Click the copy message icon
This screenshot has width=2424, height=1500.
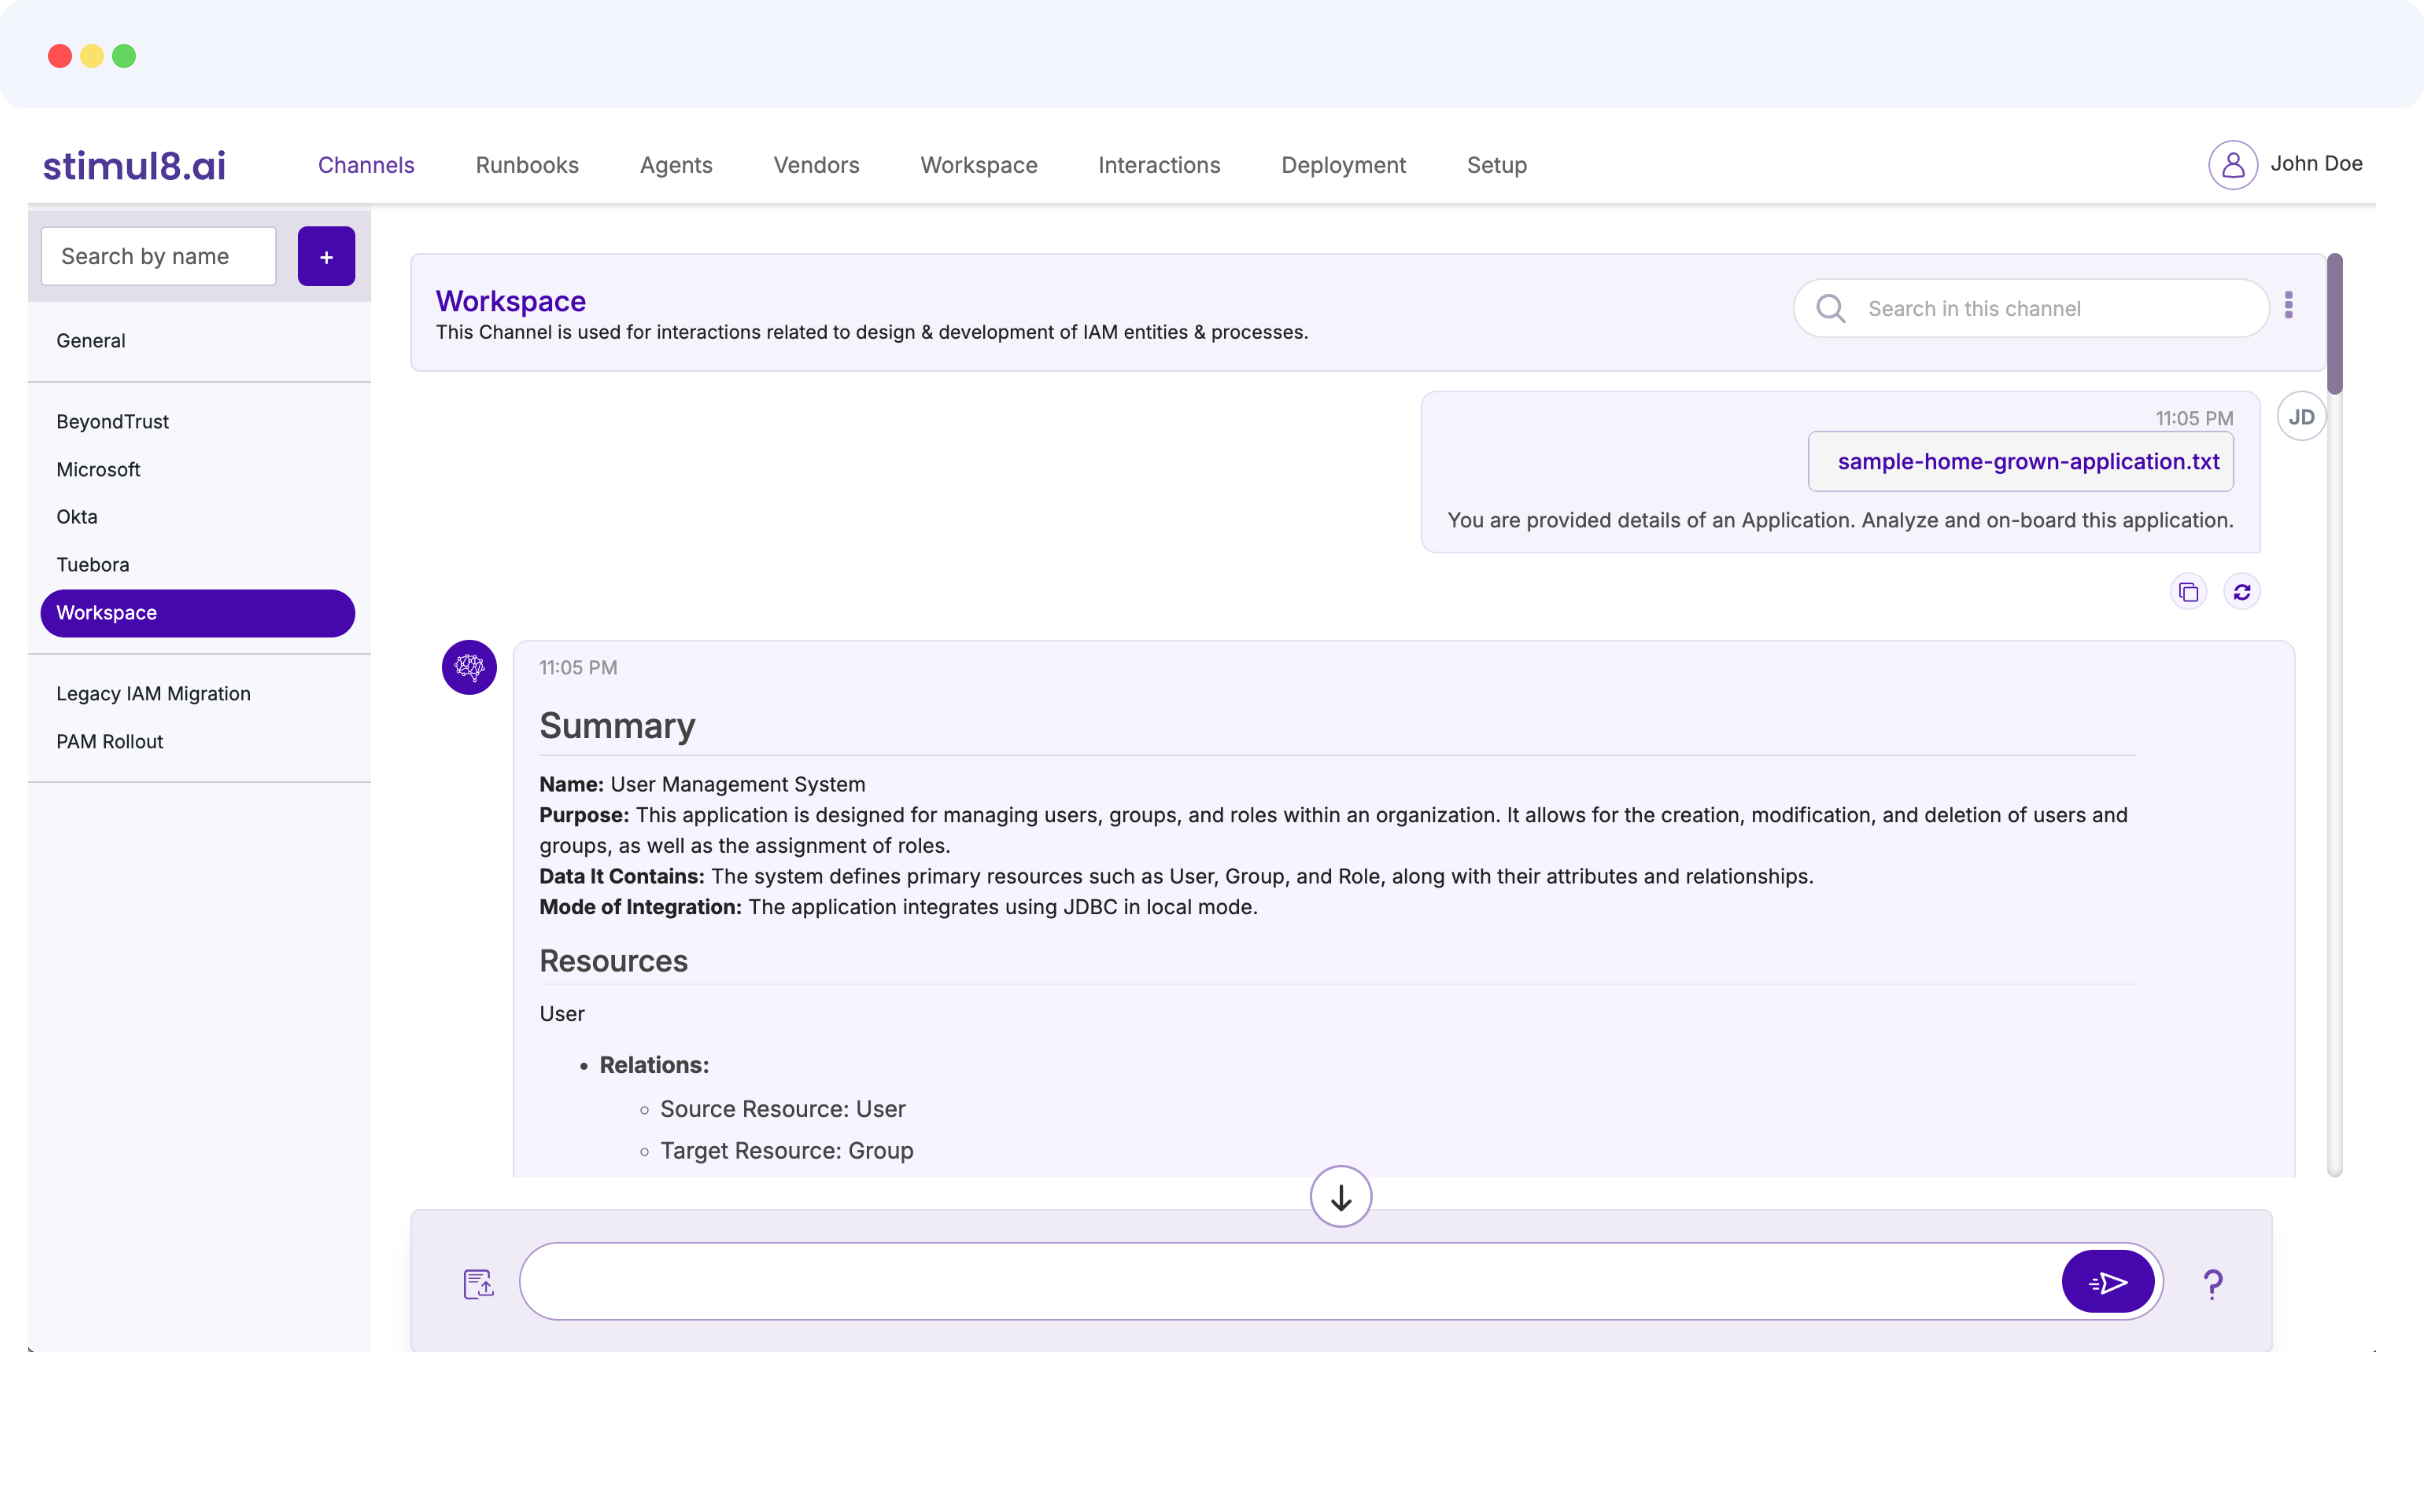pyautogui.click(x=2188, y=592)
